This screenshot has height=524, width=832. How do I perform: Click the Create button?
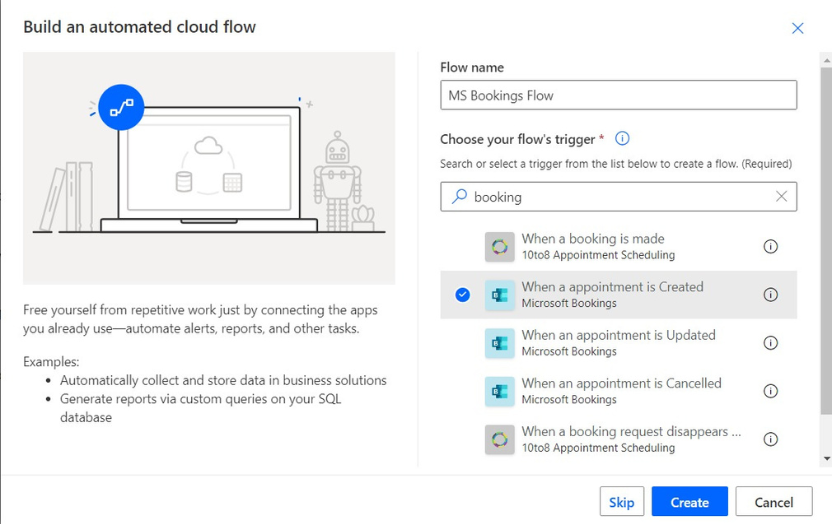(690, 501)
